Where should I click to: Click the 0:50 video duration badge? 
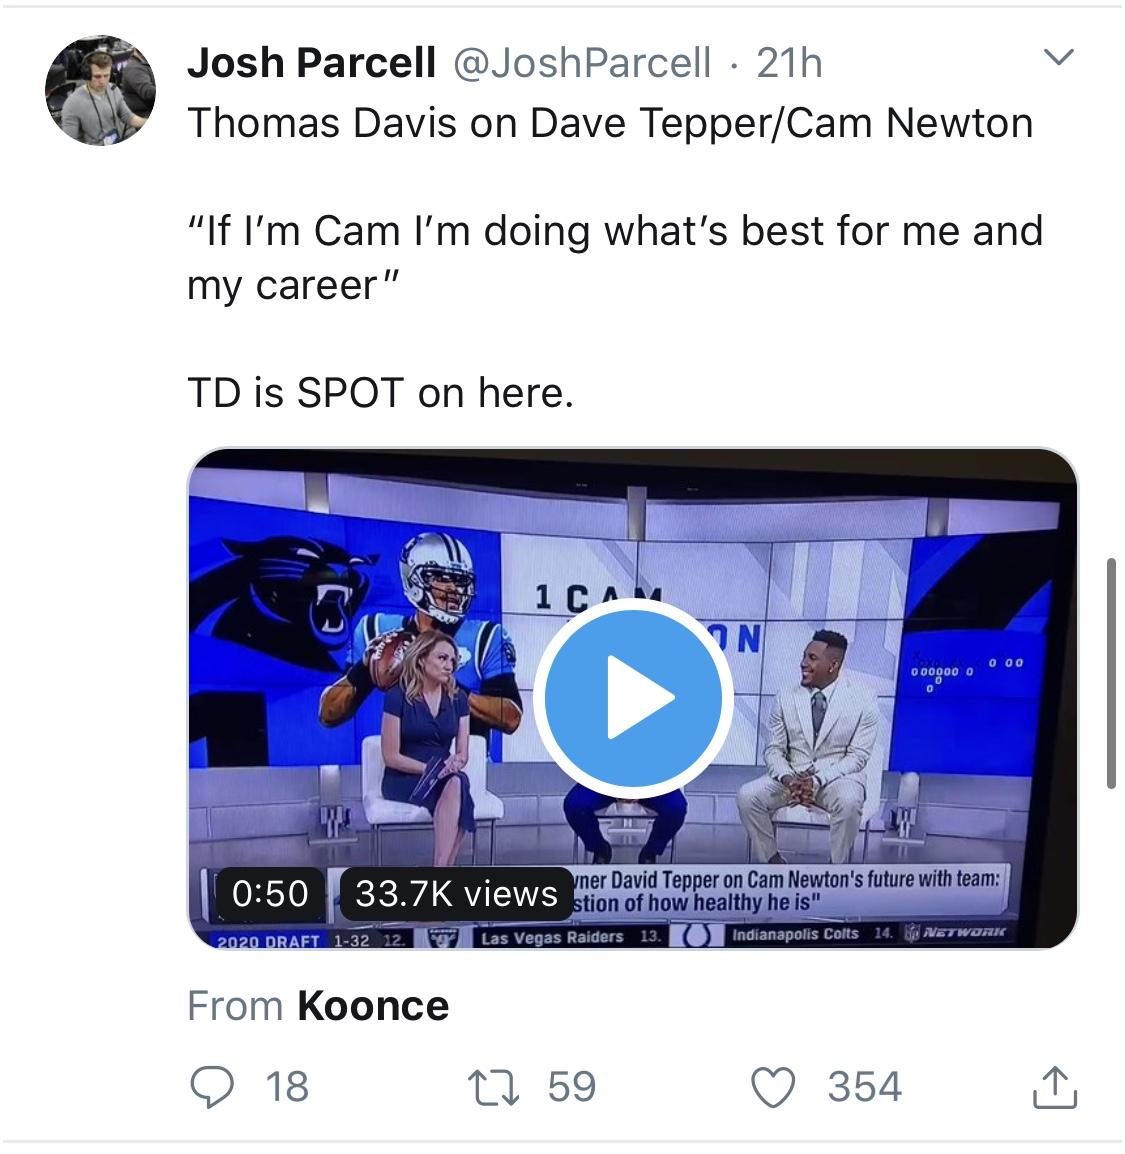pos(270,894)
